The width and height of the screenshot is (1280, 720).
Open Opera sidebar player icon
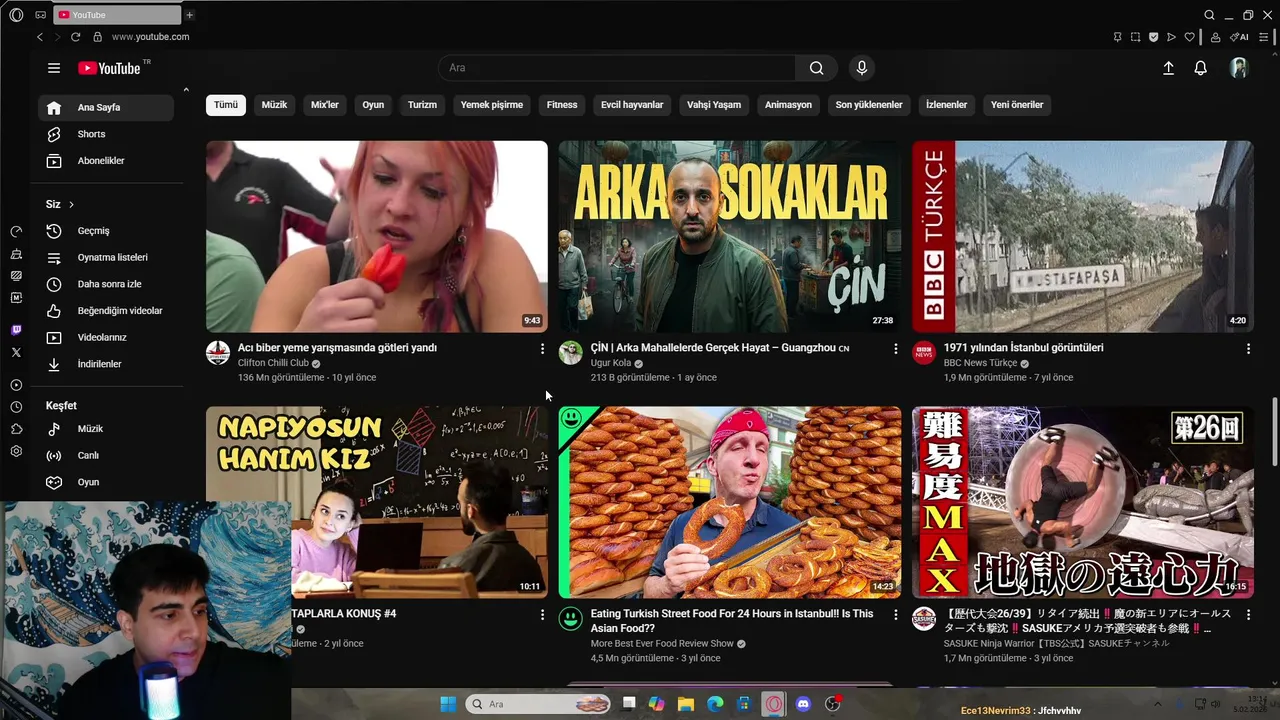(x=16, y=385)
